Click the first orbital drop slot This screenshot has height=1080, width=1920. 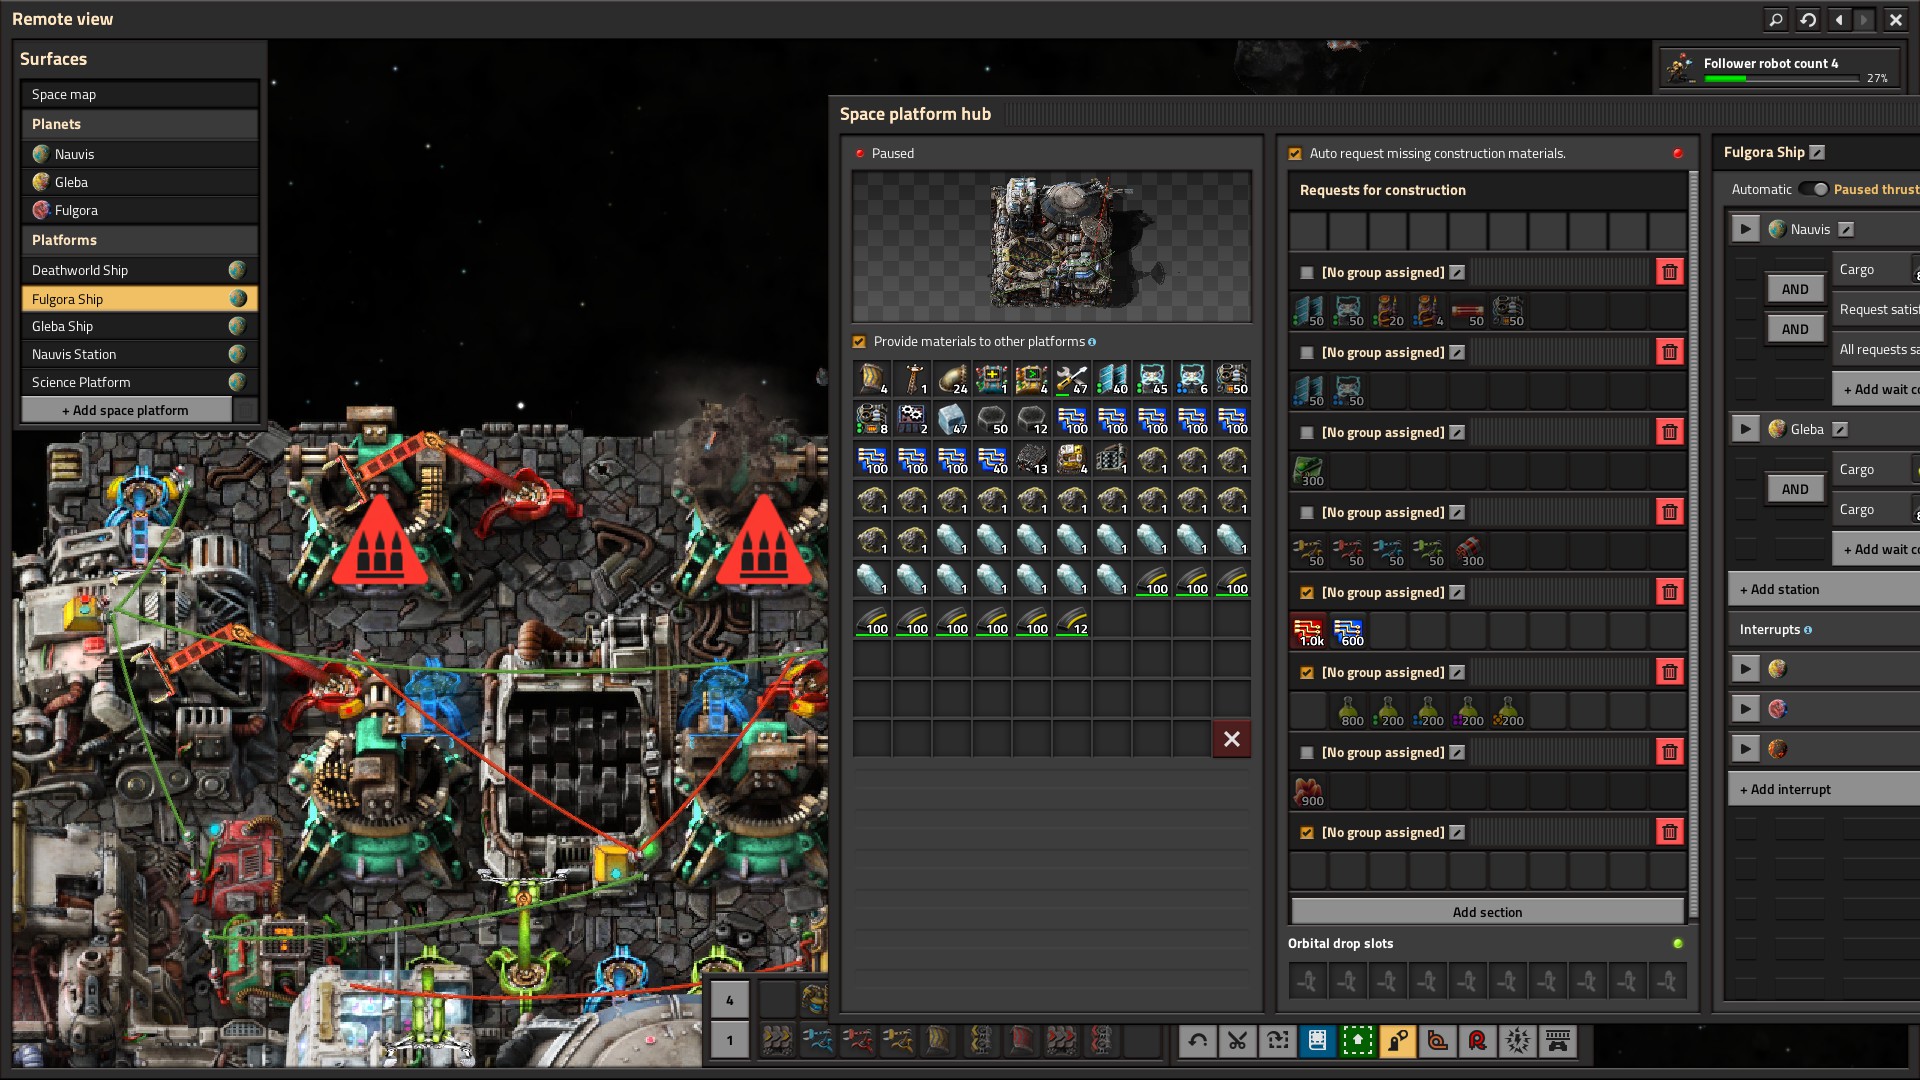(1307, 982)
